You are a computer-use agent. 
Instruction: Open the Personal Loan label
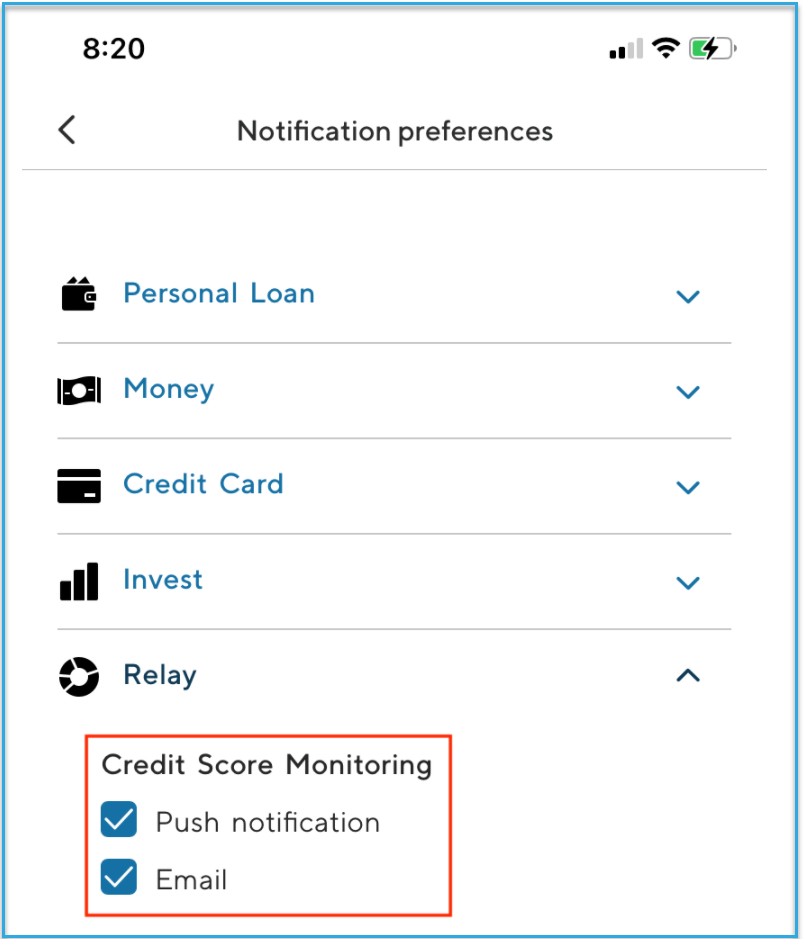219,294
